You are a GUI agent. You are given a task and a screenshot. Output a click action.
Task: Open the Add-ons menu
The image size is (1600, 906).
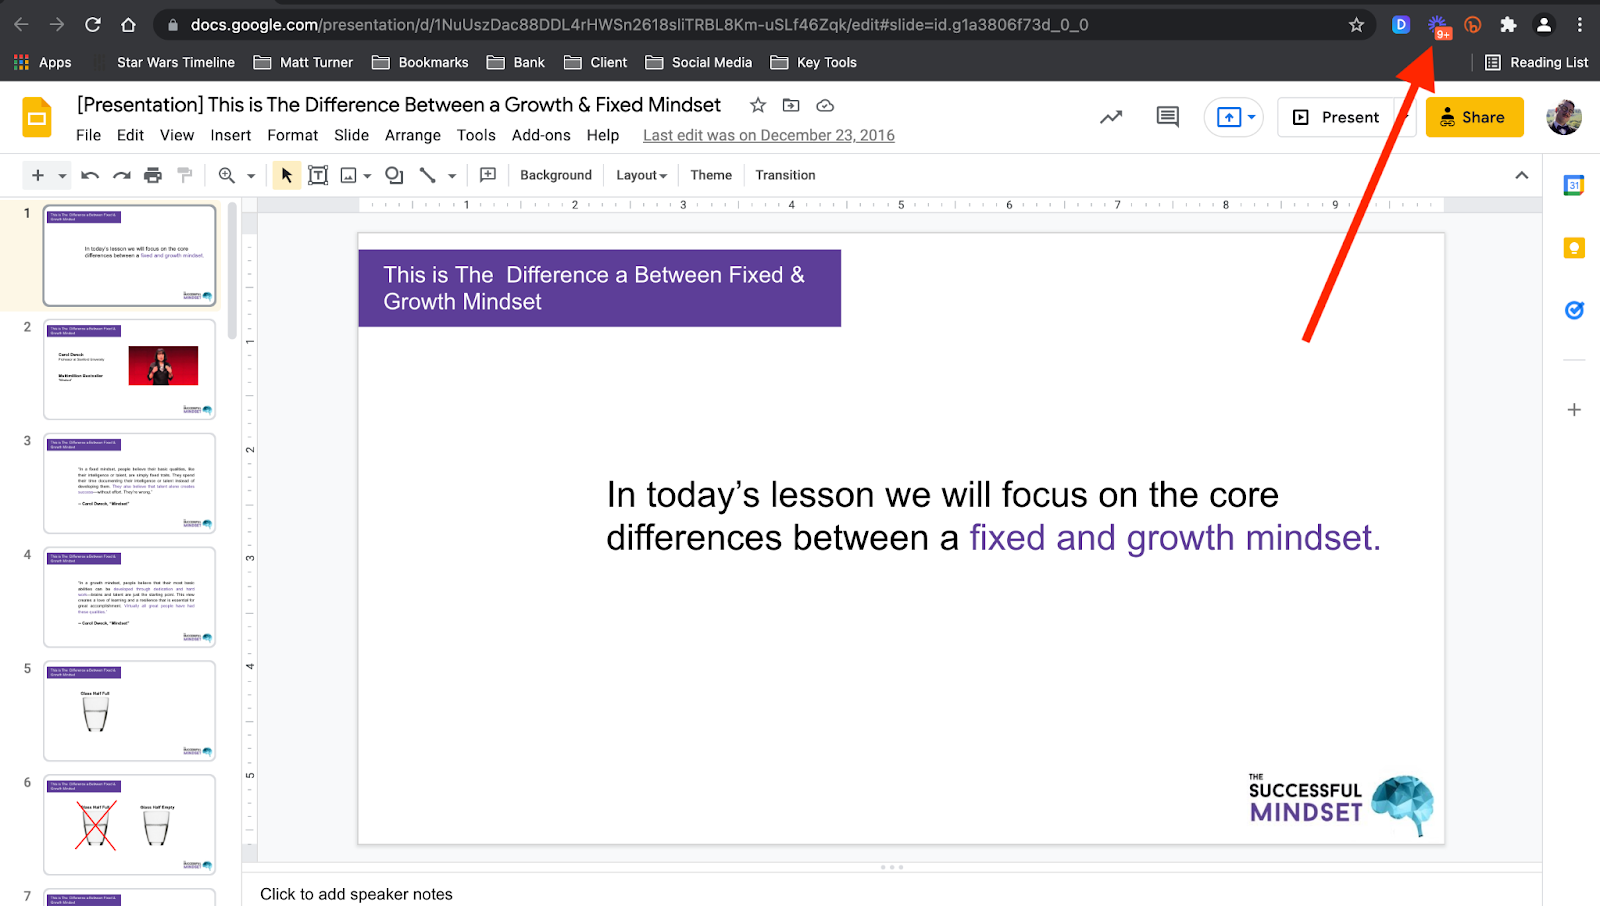pos(541,135)
